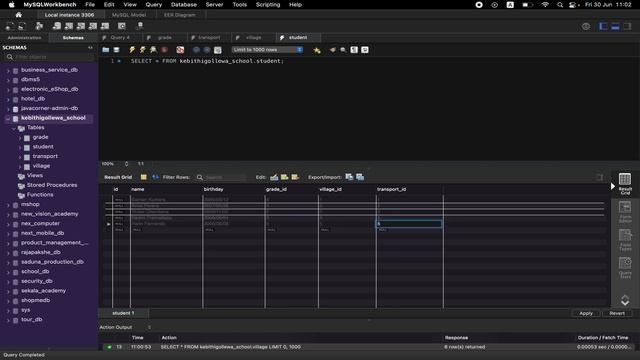This screenshot has height=360, width=640.
Task: Create a new function toolbar icon
Action: 105,26
